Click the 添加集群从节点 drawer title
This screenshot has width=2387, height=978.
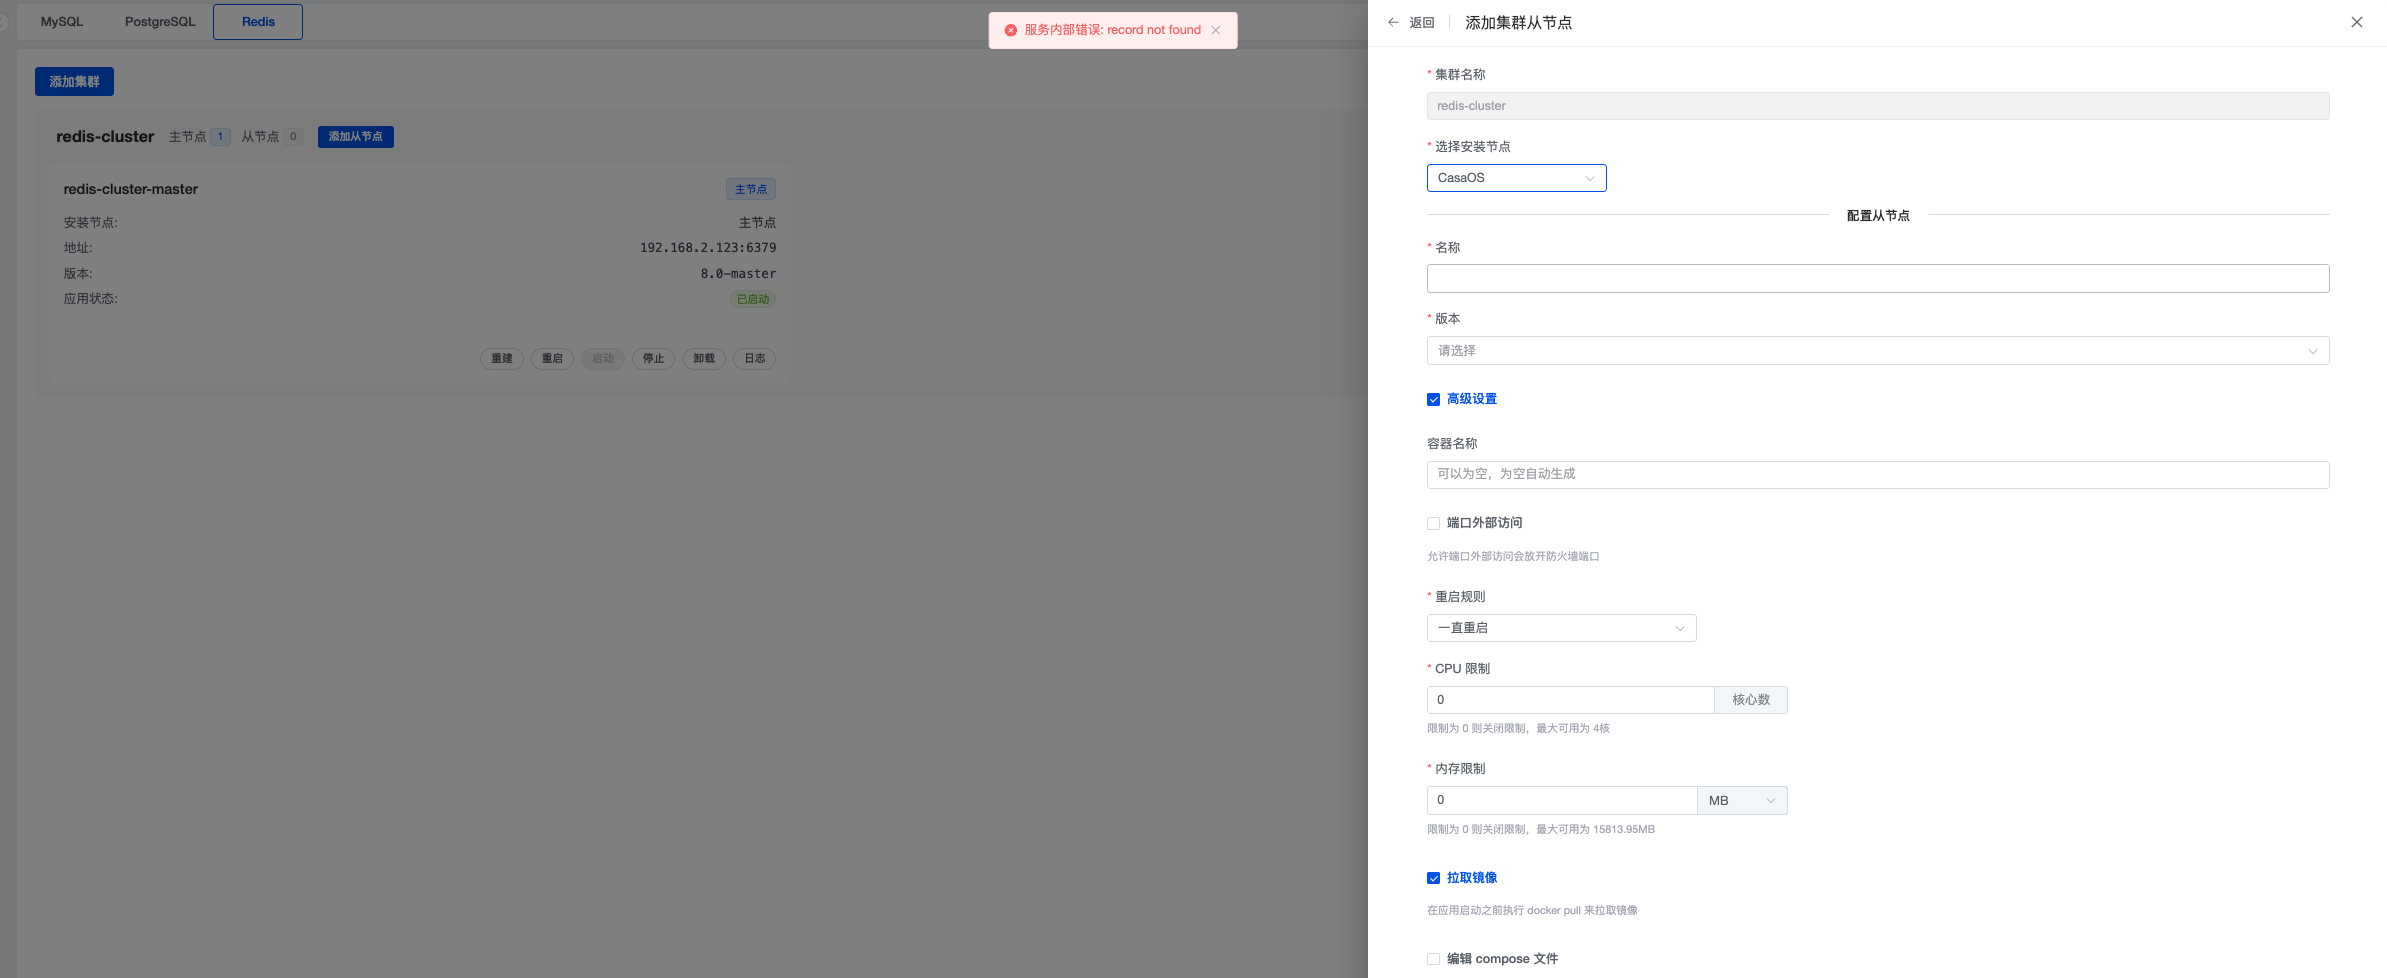point(1518,23)
